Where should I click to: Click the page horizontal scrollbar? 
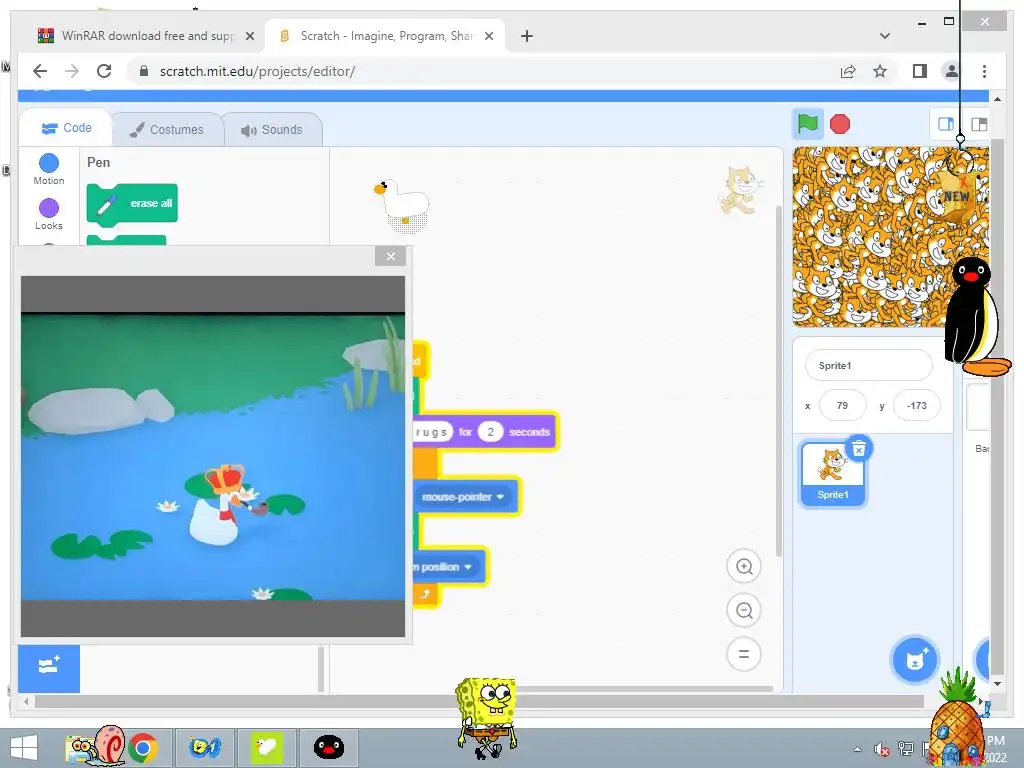(479, 701)
